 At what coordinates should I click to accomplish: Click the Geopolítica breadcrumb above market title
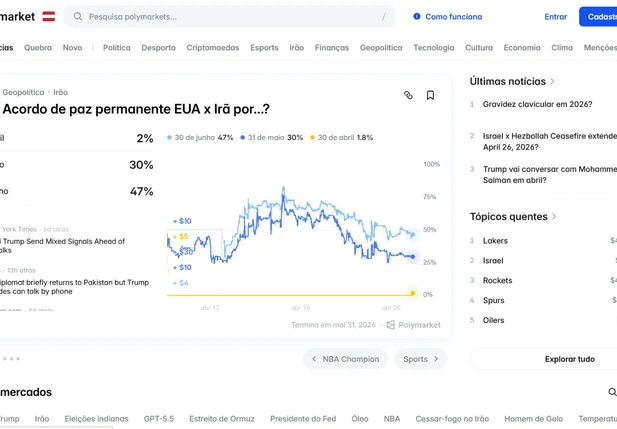pyautogui.click(x=23, y=92)
